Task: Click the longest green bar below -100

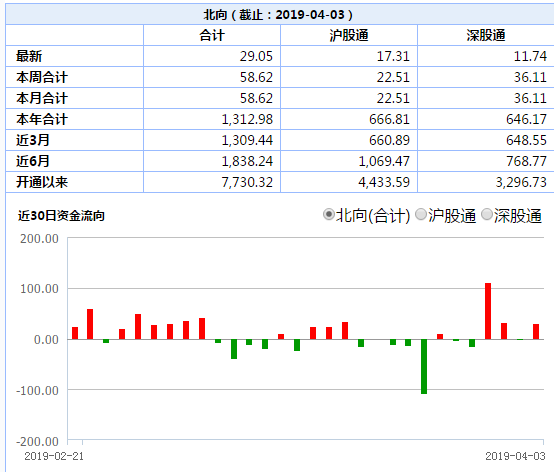Action: point(424,366)
